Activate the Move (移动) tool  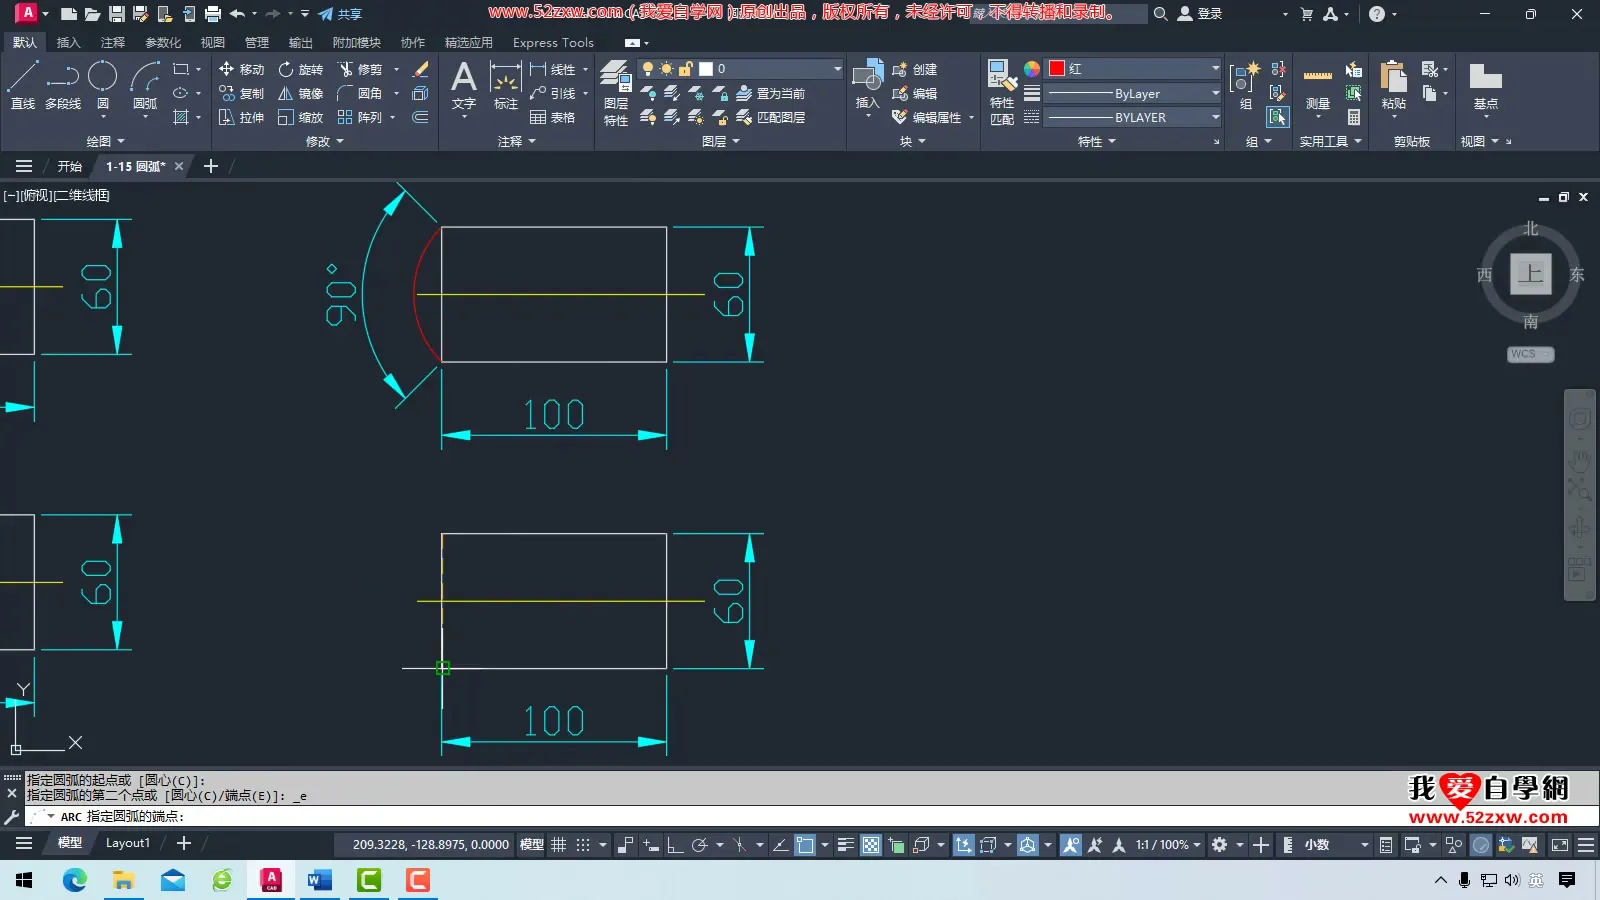point(241,69)
